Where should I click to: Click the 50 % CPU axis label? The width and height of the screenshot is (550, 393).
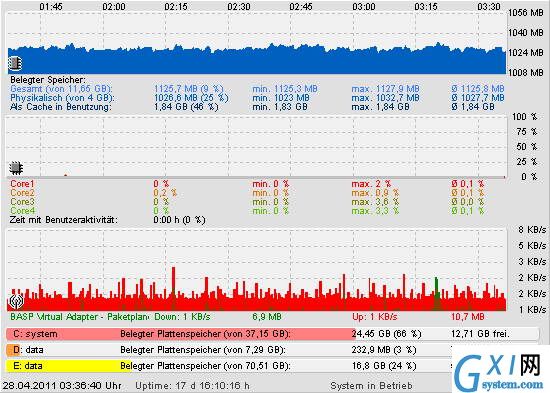click(526, 147)
